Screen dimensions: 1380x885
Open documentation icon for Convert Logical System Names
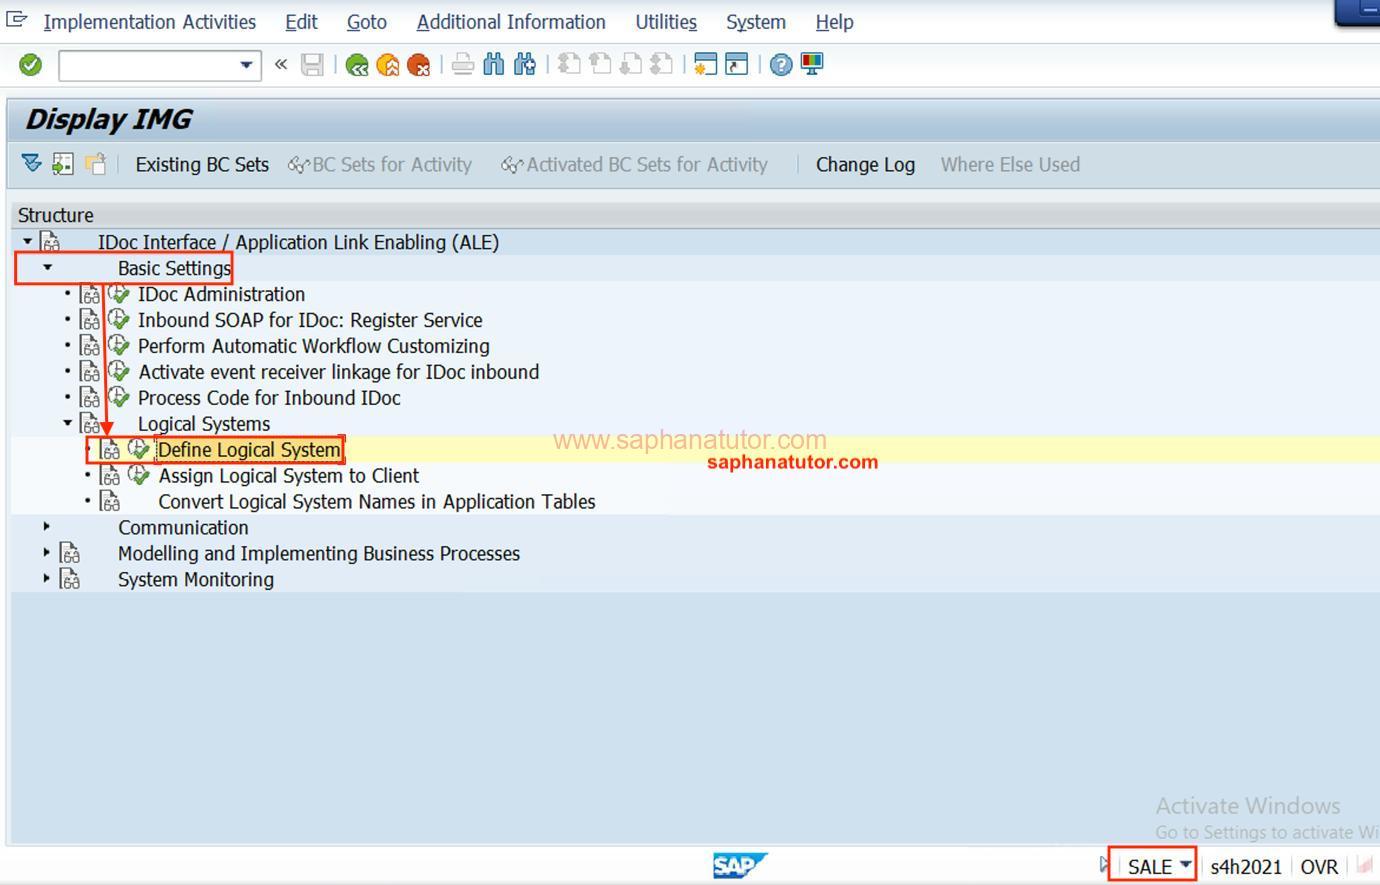[x=110, y=502]
